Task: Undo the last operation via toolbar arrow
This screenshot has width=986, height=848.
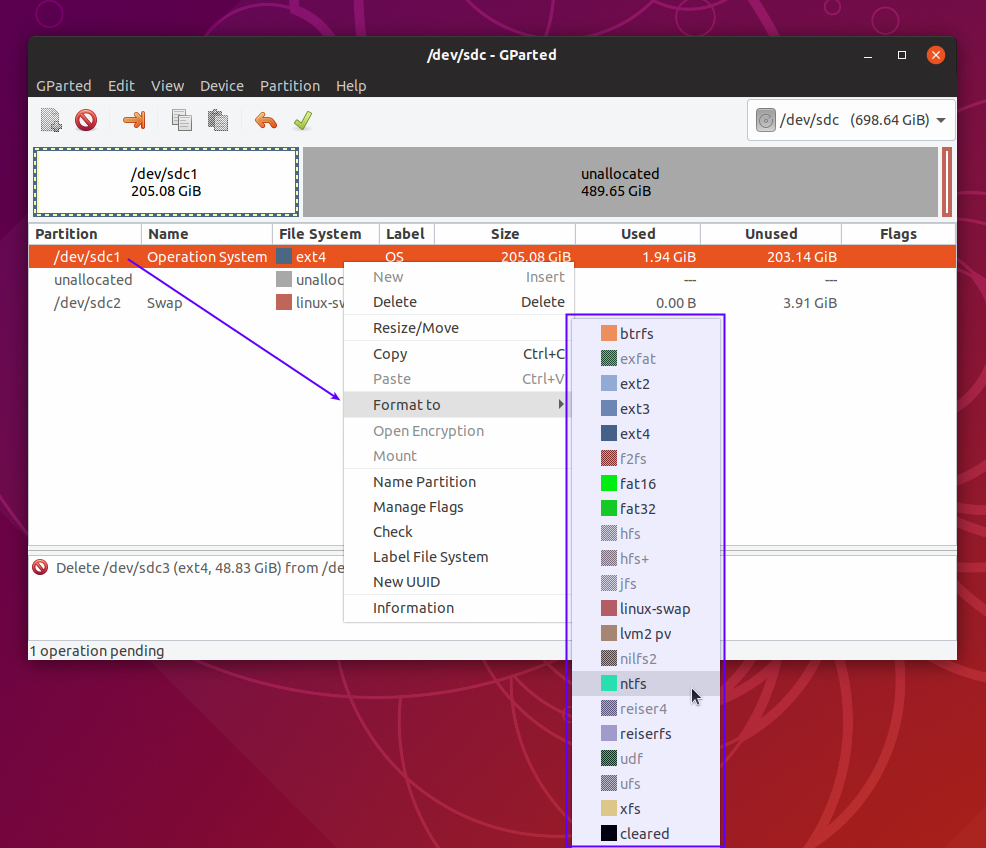Action: point(265,121)
